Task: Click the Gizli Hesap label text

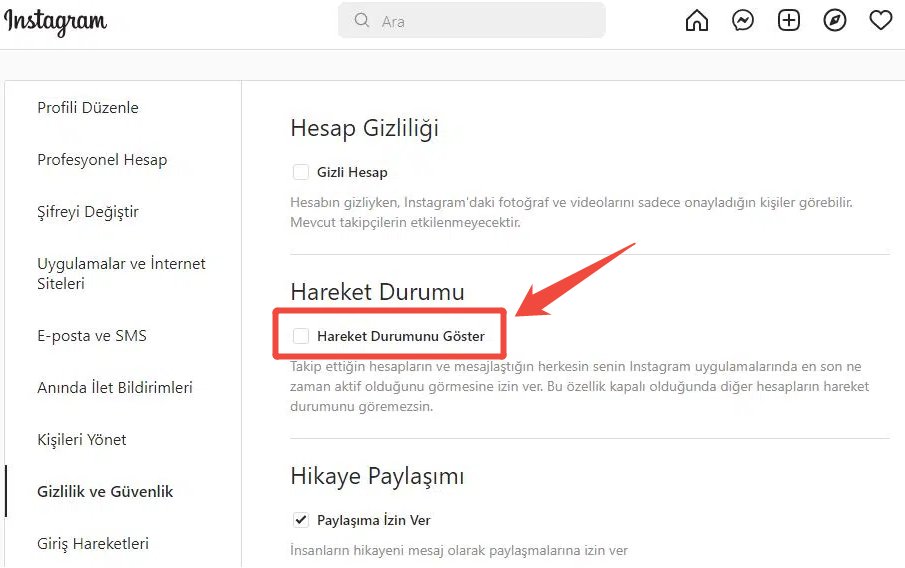Action: (352, 172)
